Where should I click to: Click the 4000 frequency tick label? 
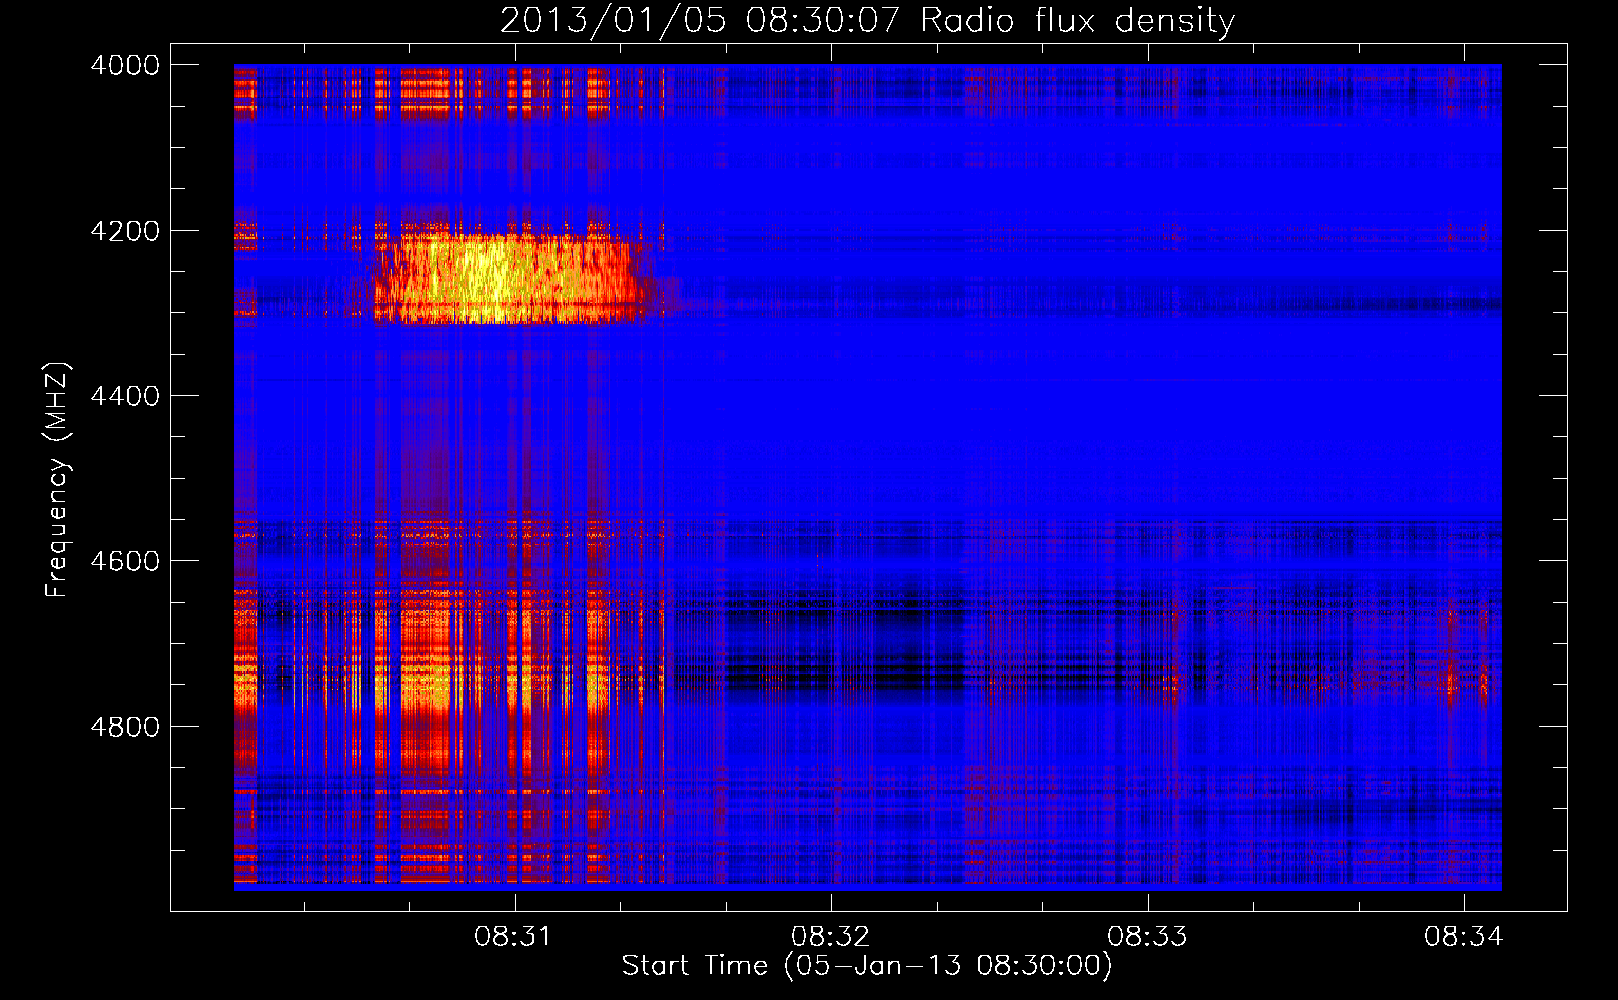125,65
